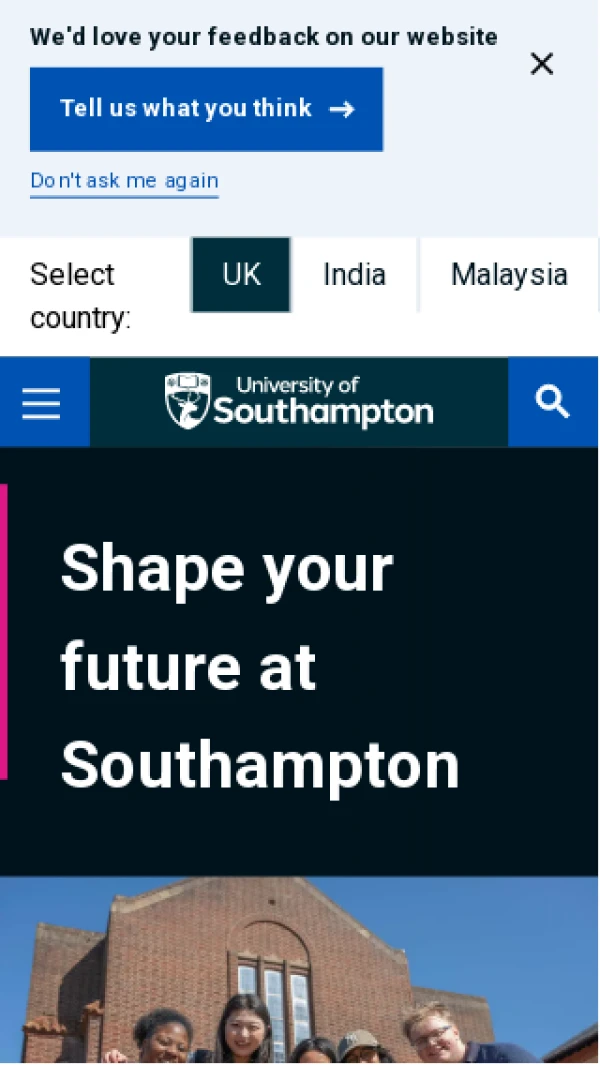Open the website feedback survey
The width and height of the screenshot is (600, 1065).
pos(206,108)
